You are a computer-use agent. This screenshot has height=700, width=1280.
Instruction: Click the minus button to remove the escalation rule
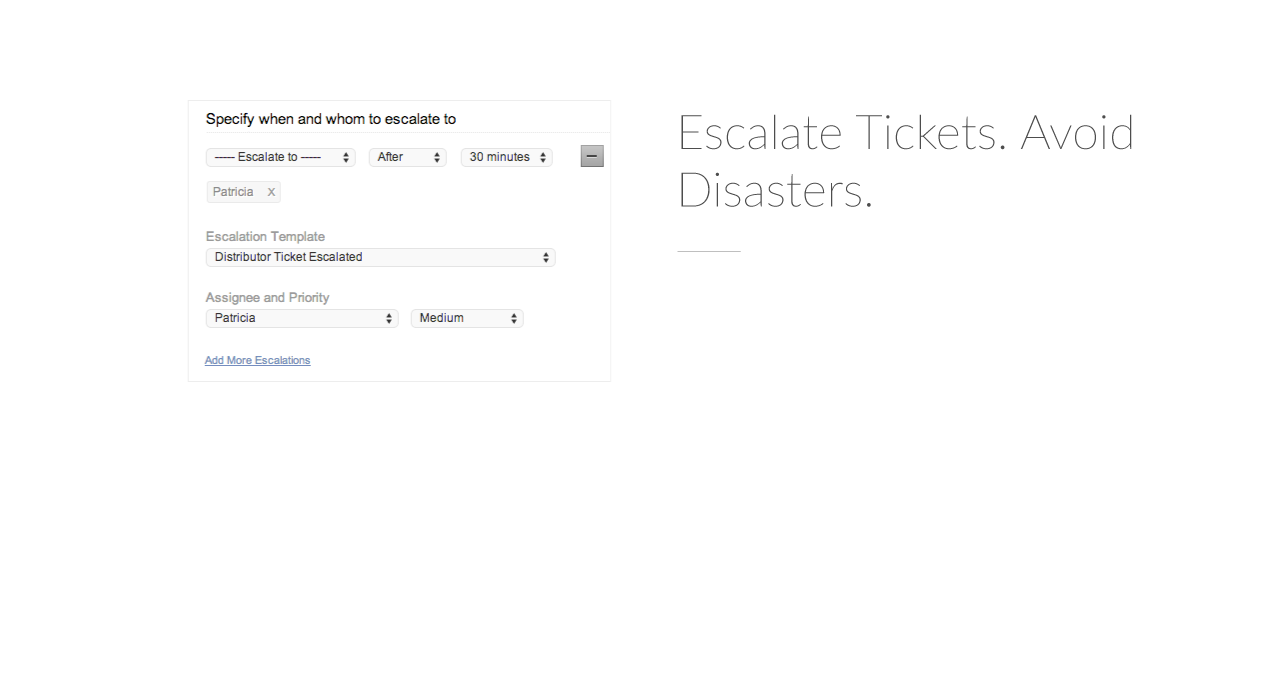click(x=592, y=156)
